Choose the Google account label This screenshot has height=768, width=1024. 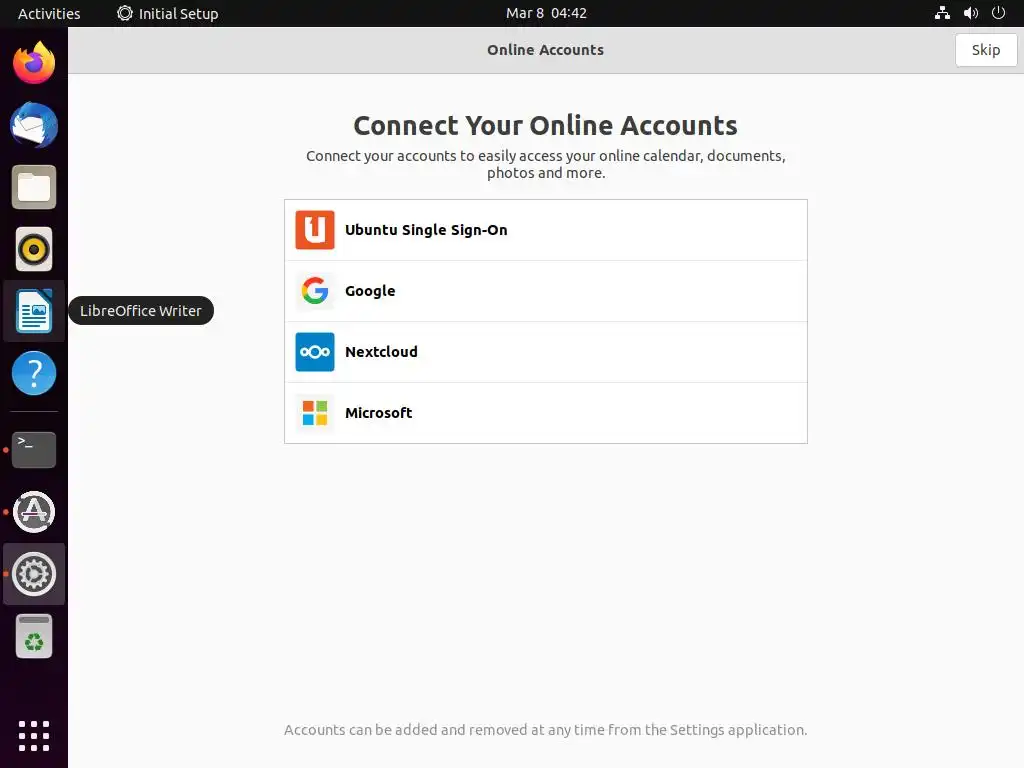coord(370,291)
